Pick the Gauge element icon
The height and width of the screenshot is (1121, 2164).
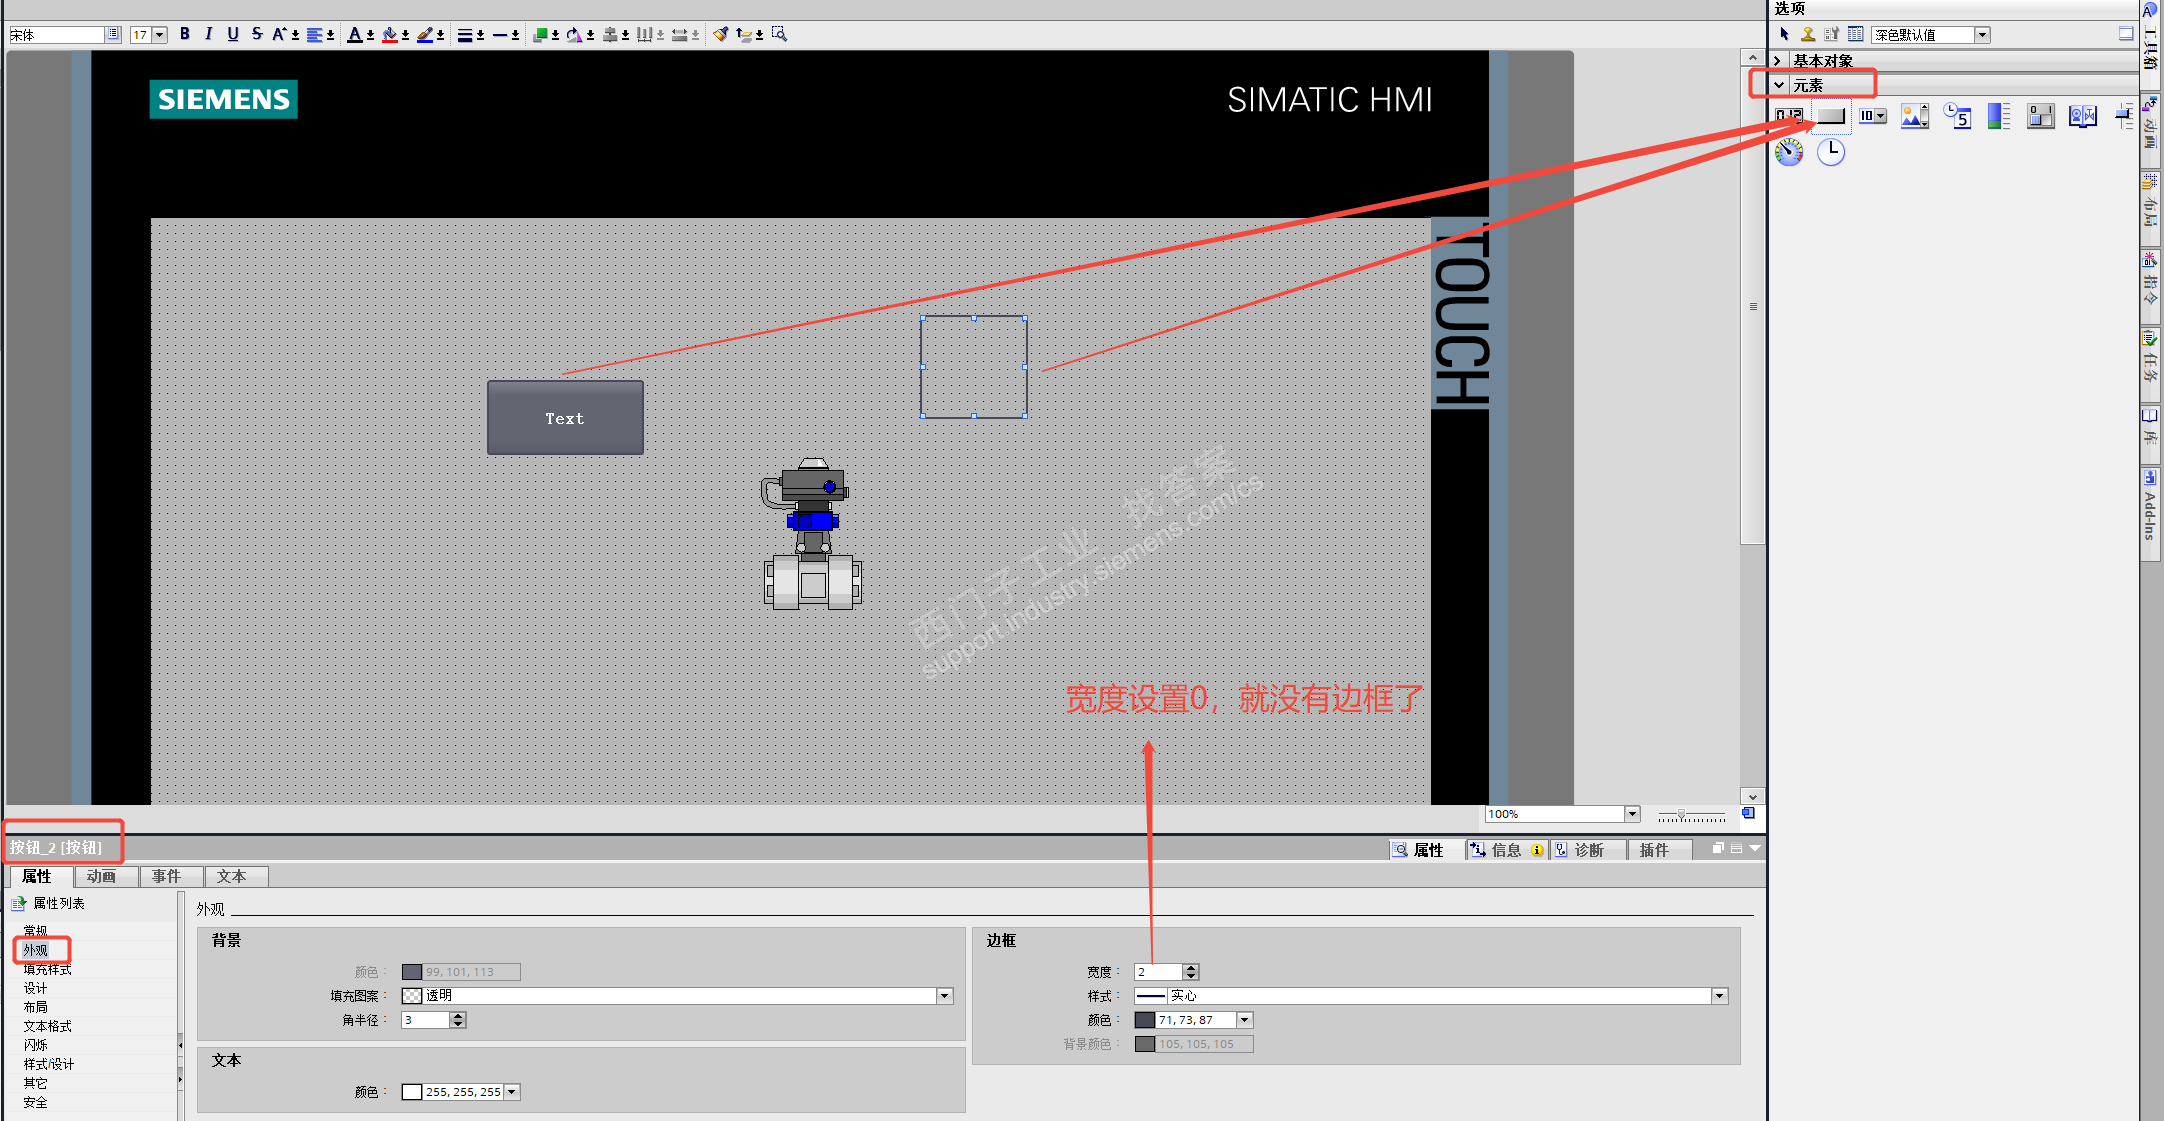[x=1788, y=153]
